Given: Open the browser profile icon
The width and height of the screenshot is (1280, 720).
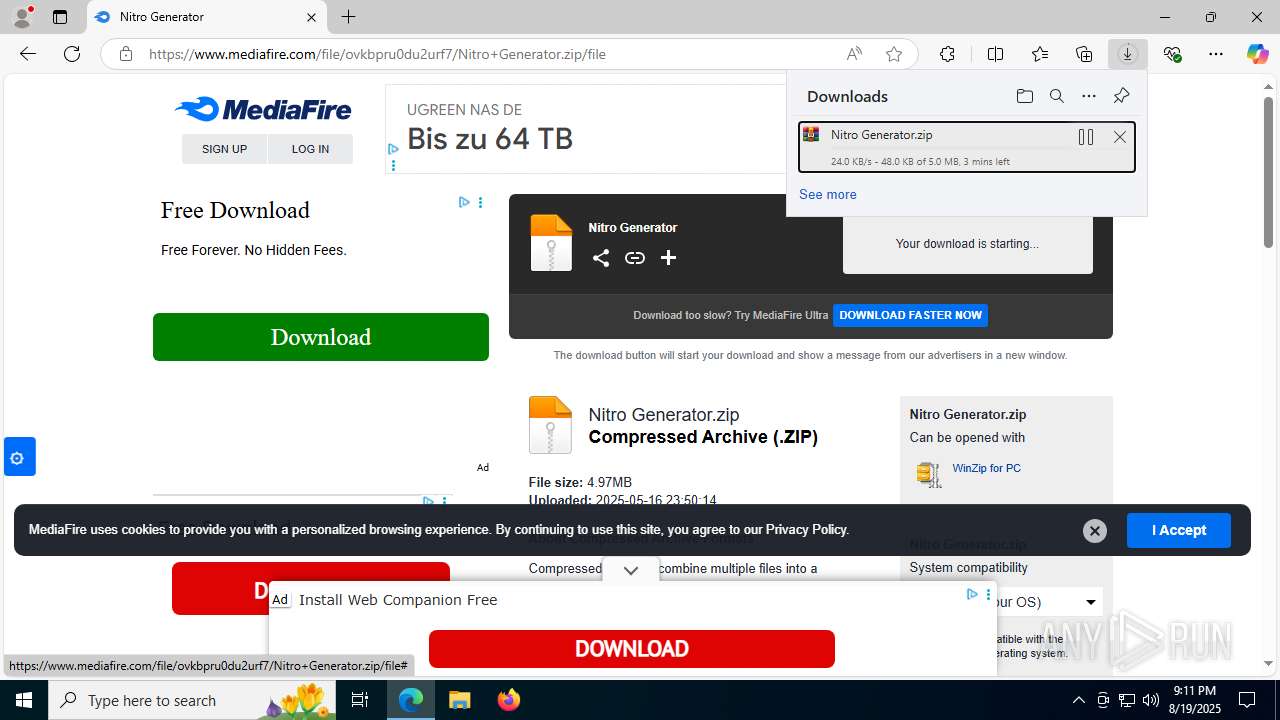Looking at the screenshot, I should [x=21, y=17].
